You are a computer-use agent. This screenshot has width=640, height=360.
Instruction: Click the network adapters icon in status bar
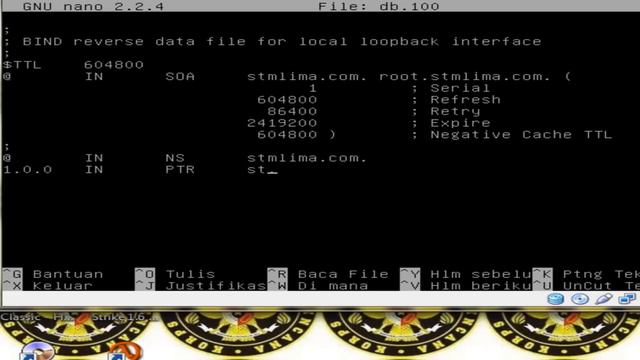[627, 299]
